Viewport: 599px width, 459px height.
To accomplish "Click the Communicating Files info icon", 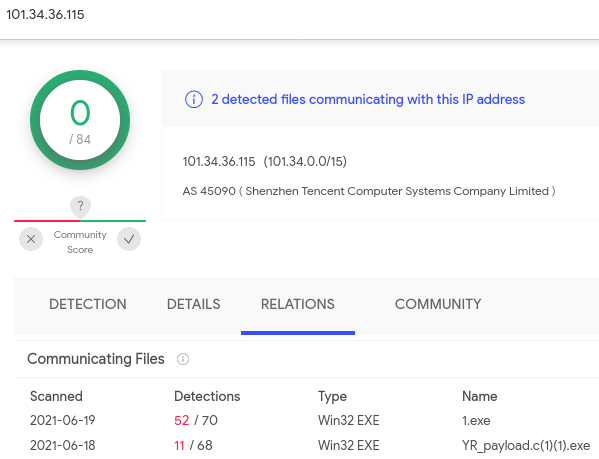I will tap(183, 359).
